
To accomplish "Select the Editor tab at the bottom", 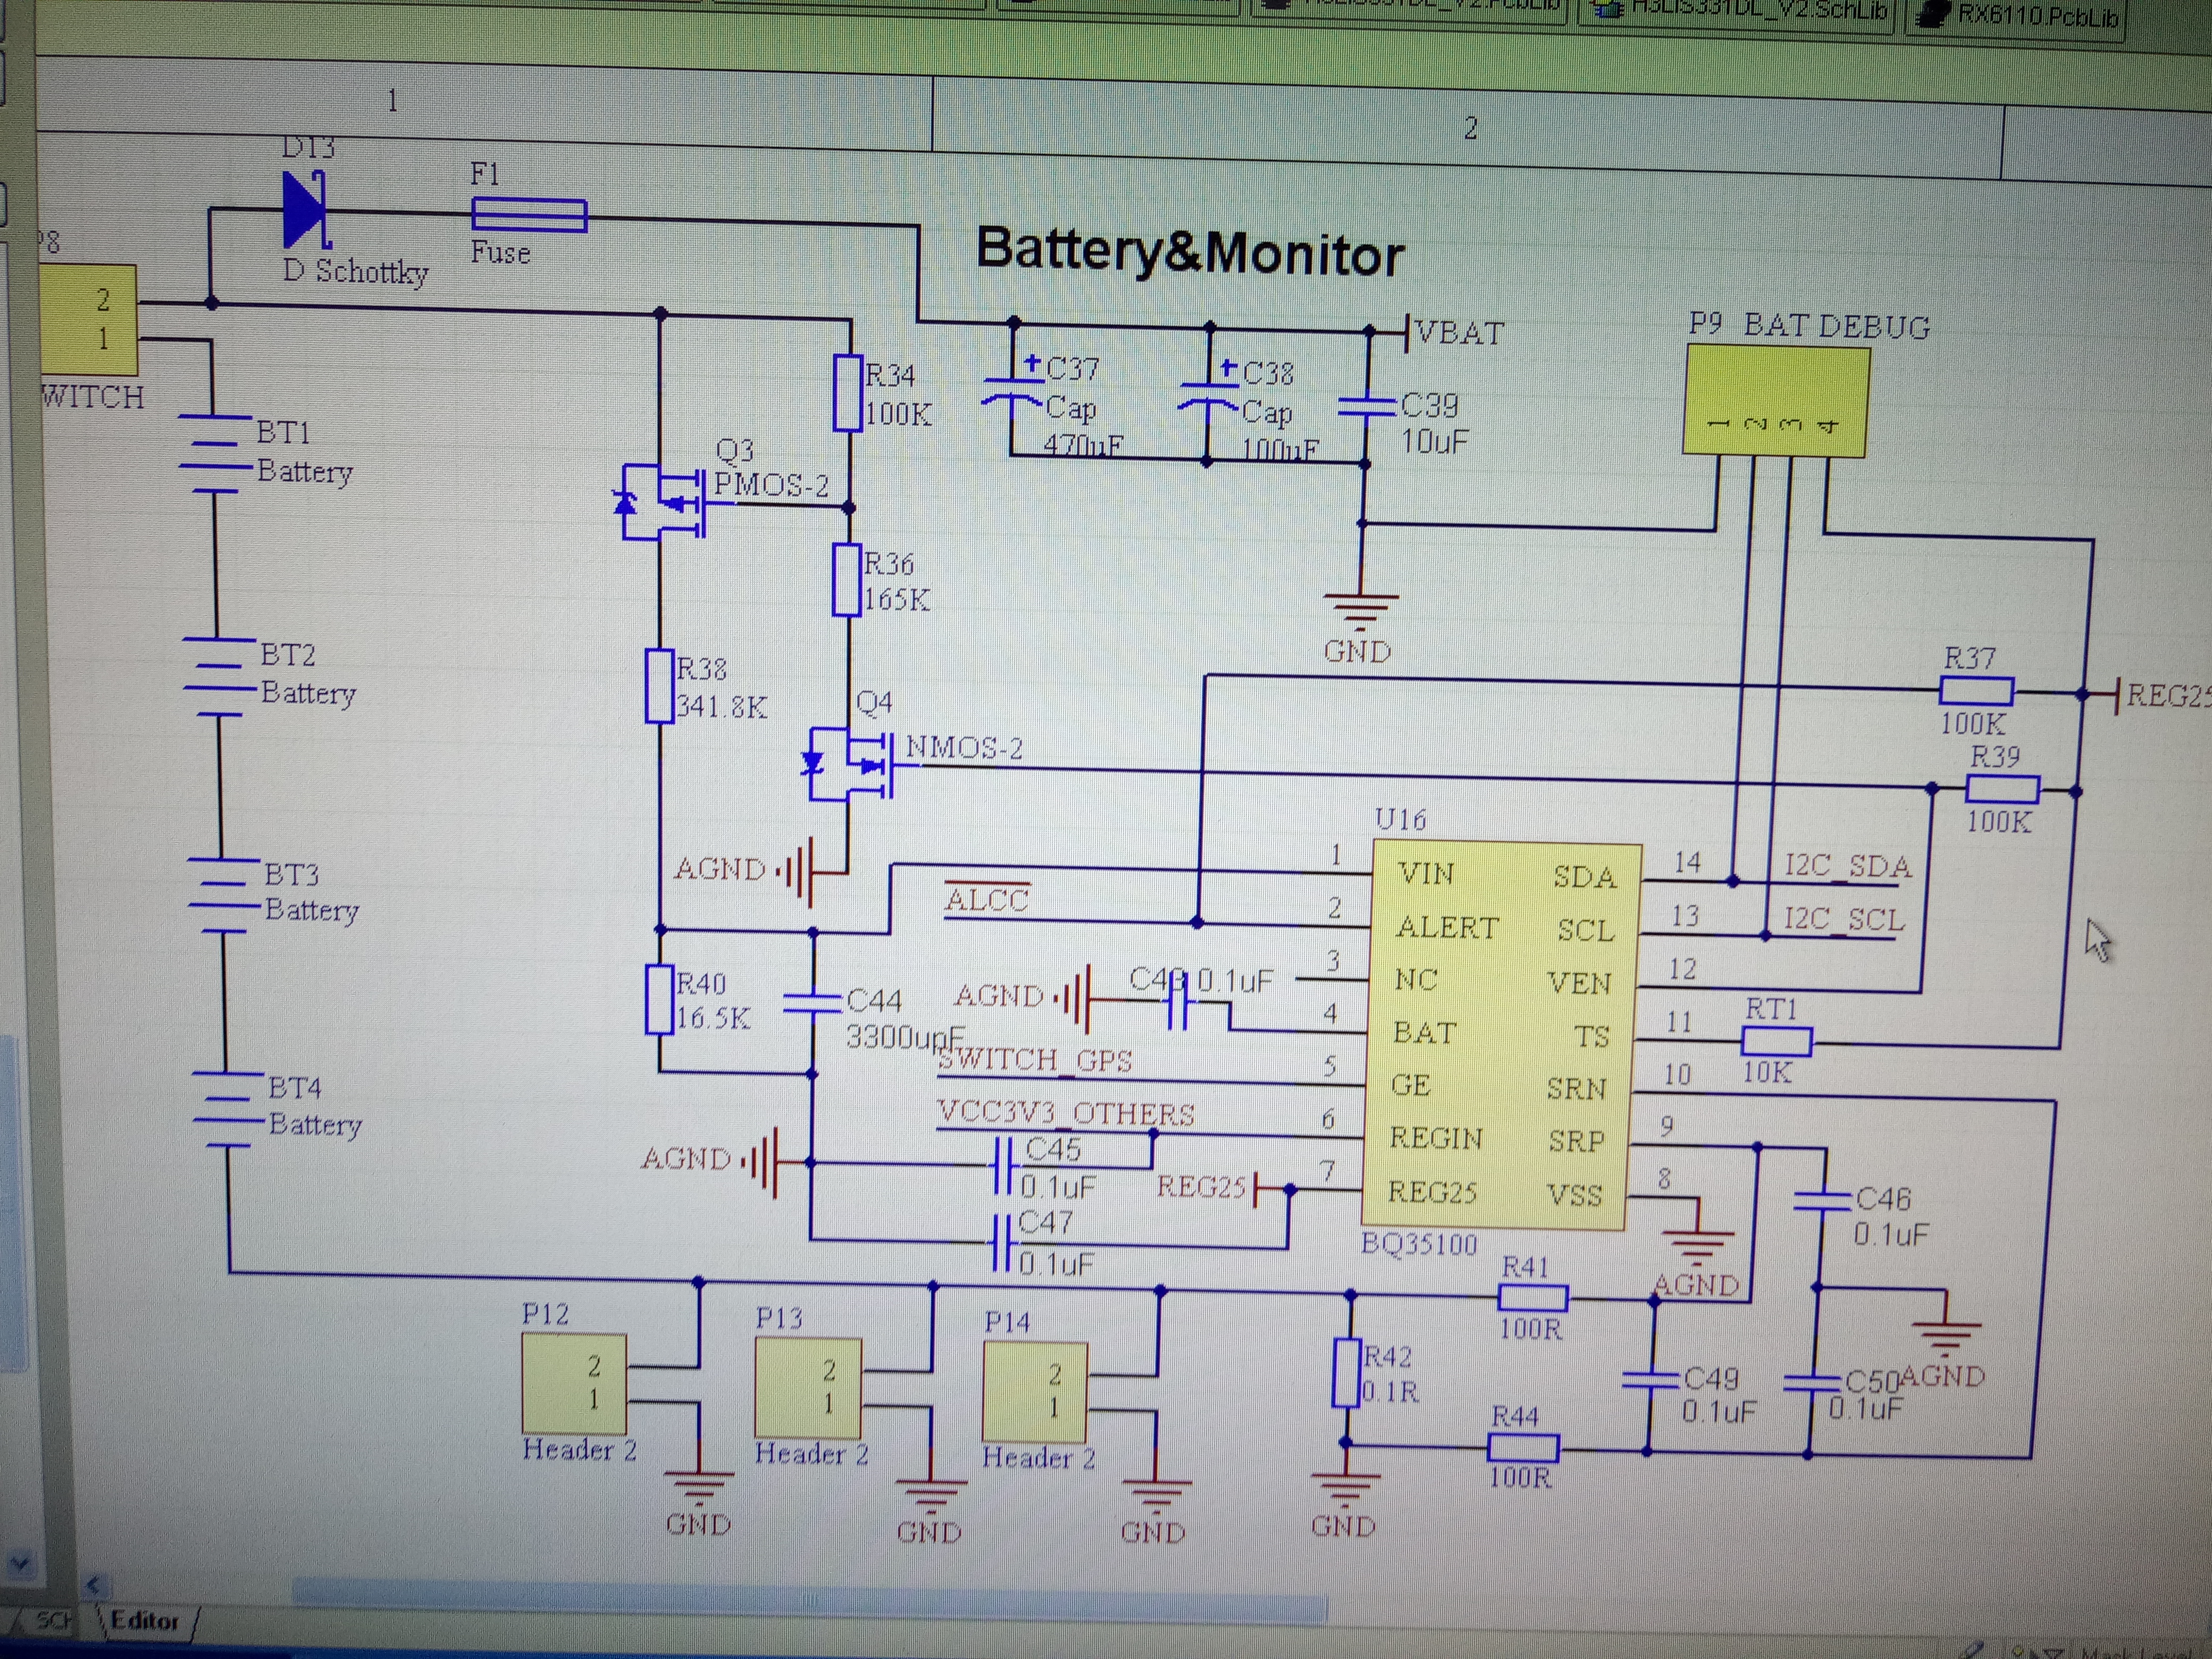I will (x=145, y=1621).
